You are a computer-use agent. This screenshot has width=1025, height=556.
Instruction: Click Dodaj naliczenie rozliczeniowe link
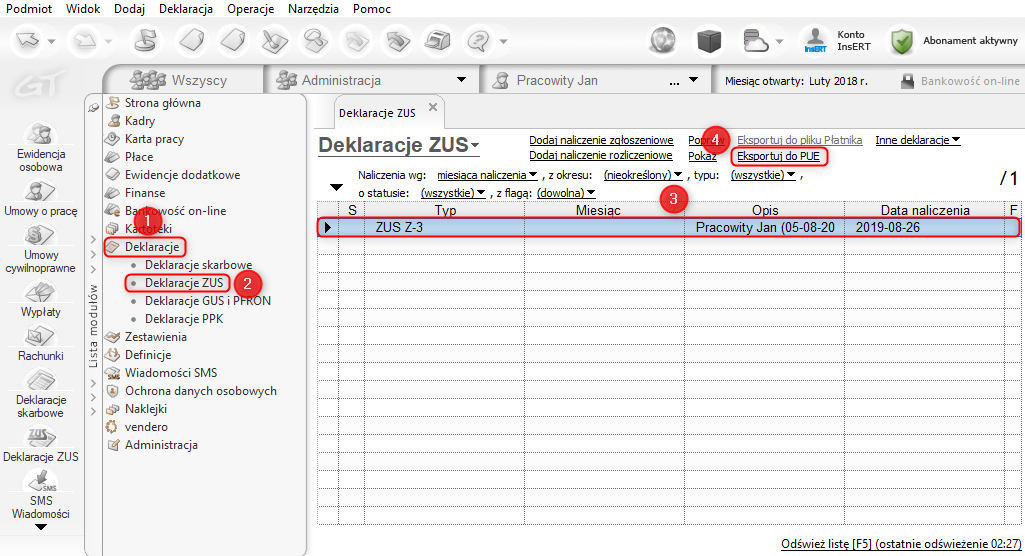tap(601, 155)
